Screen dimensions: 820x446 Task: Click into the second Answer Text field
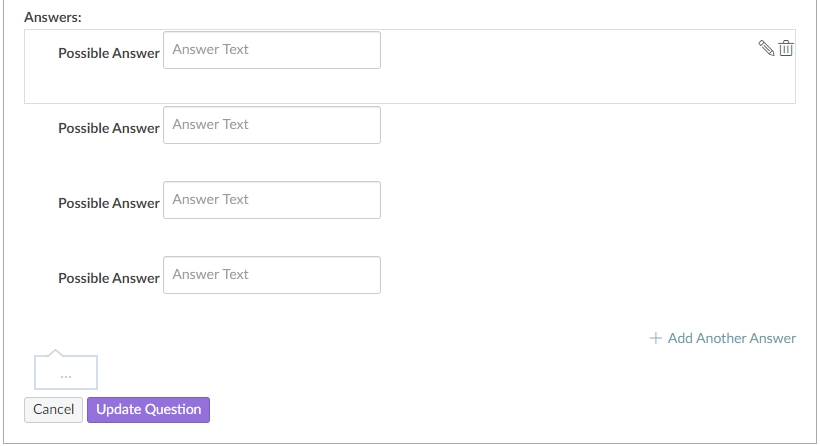(271, 125)
